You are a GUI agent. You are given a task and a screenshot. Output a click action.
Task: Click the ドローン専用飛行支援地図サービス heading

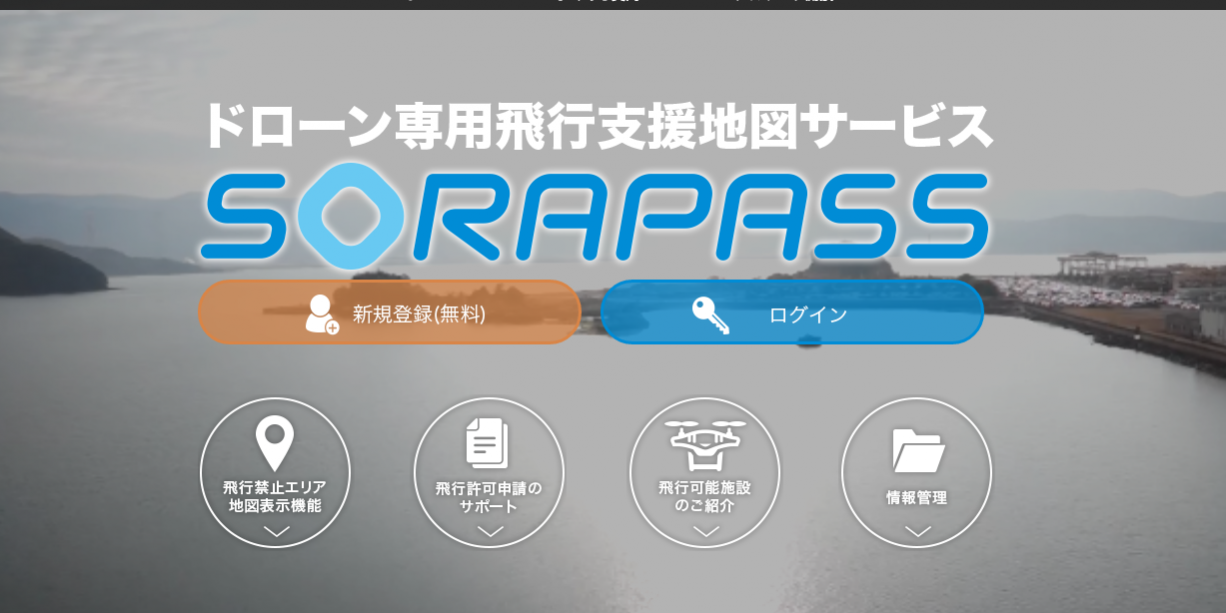click(x=597, y=127)
